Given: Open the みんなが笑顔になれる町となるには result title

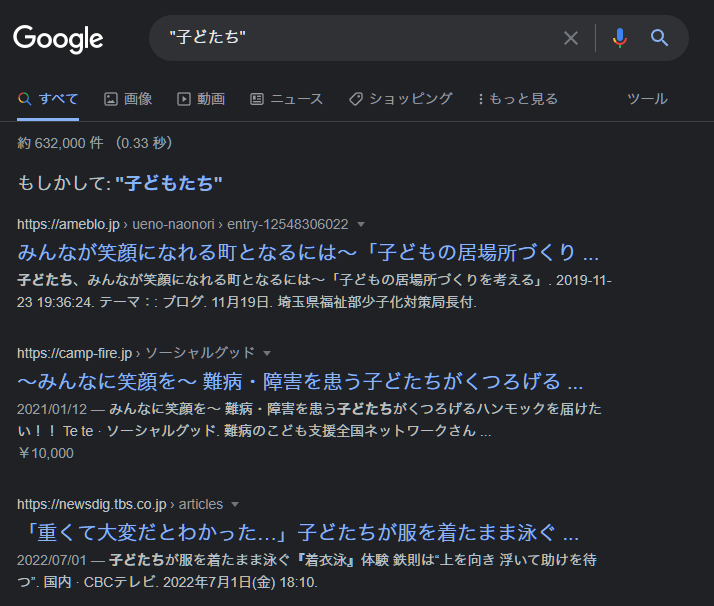Looking at the screenshot, I should click(308, 252).
